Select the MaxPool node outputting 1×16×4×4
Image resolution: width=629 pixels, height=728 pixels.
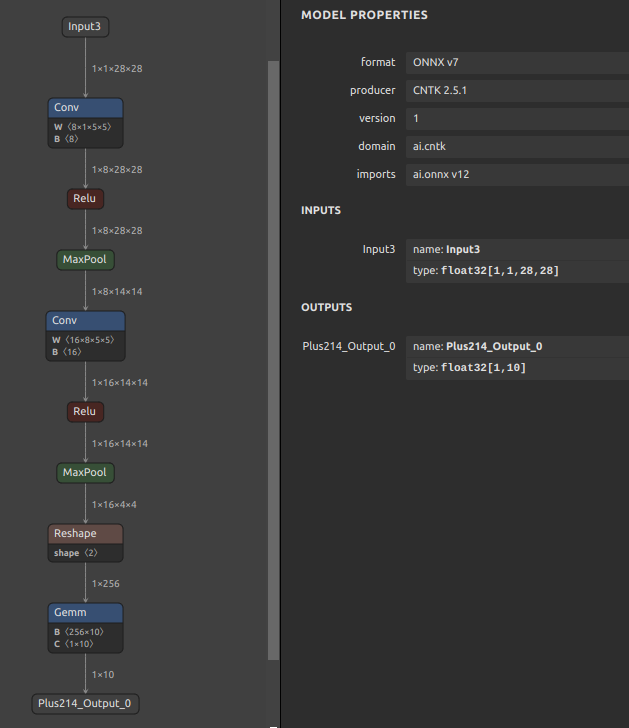(85, 472)
